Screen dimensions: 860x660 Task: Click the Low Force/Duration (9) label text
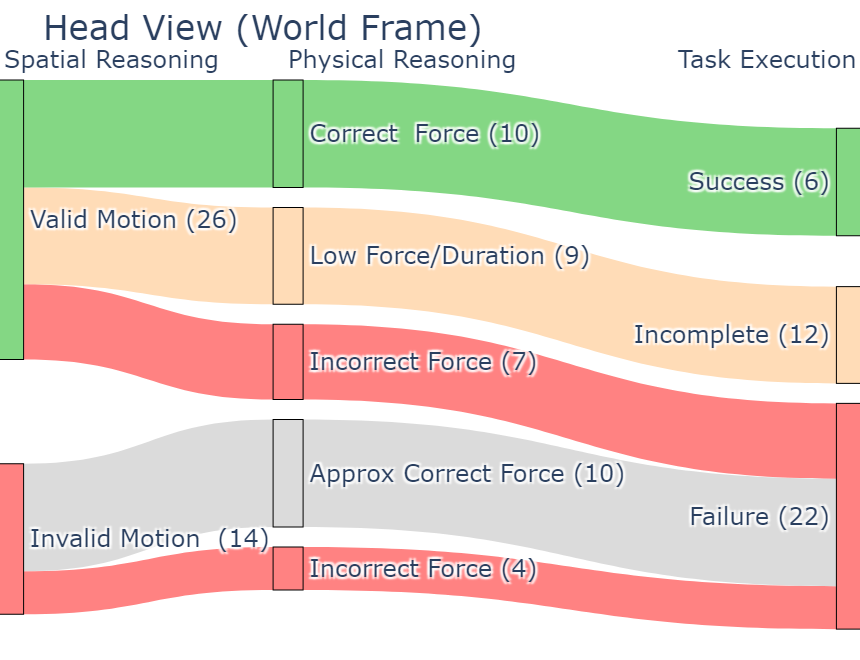(x=450, y=256)
